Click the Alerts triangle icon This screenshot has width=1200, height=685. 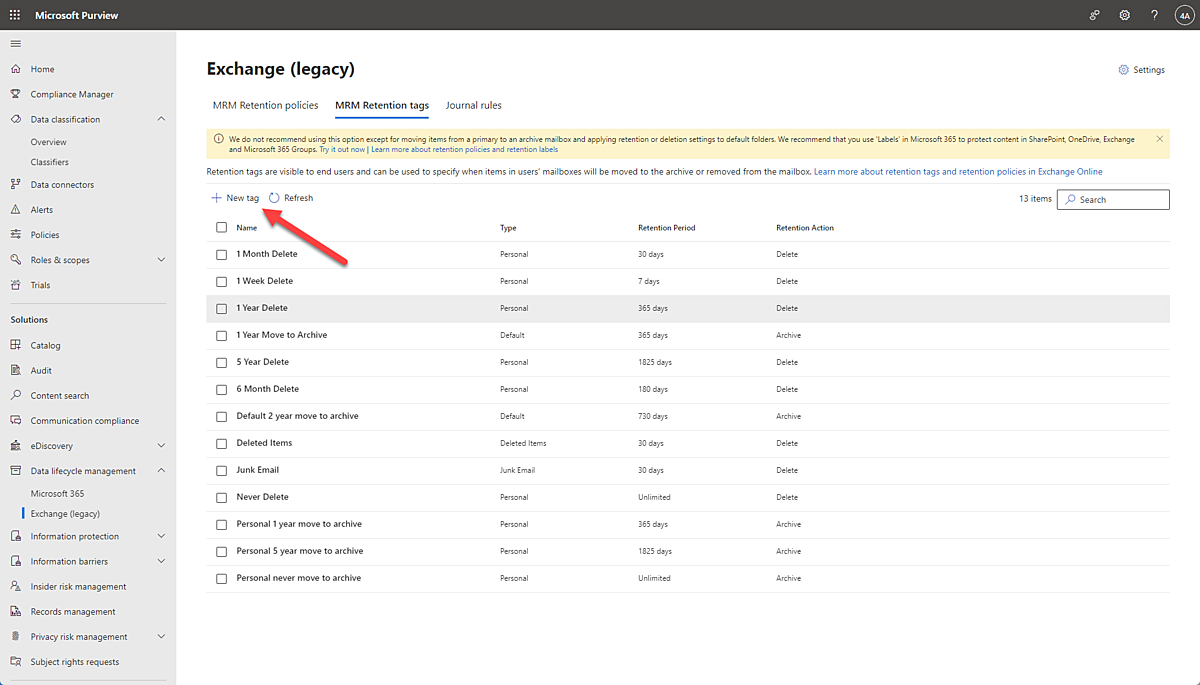[x=15, y=210]
